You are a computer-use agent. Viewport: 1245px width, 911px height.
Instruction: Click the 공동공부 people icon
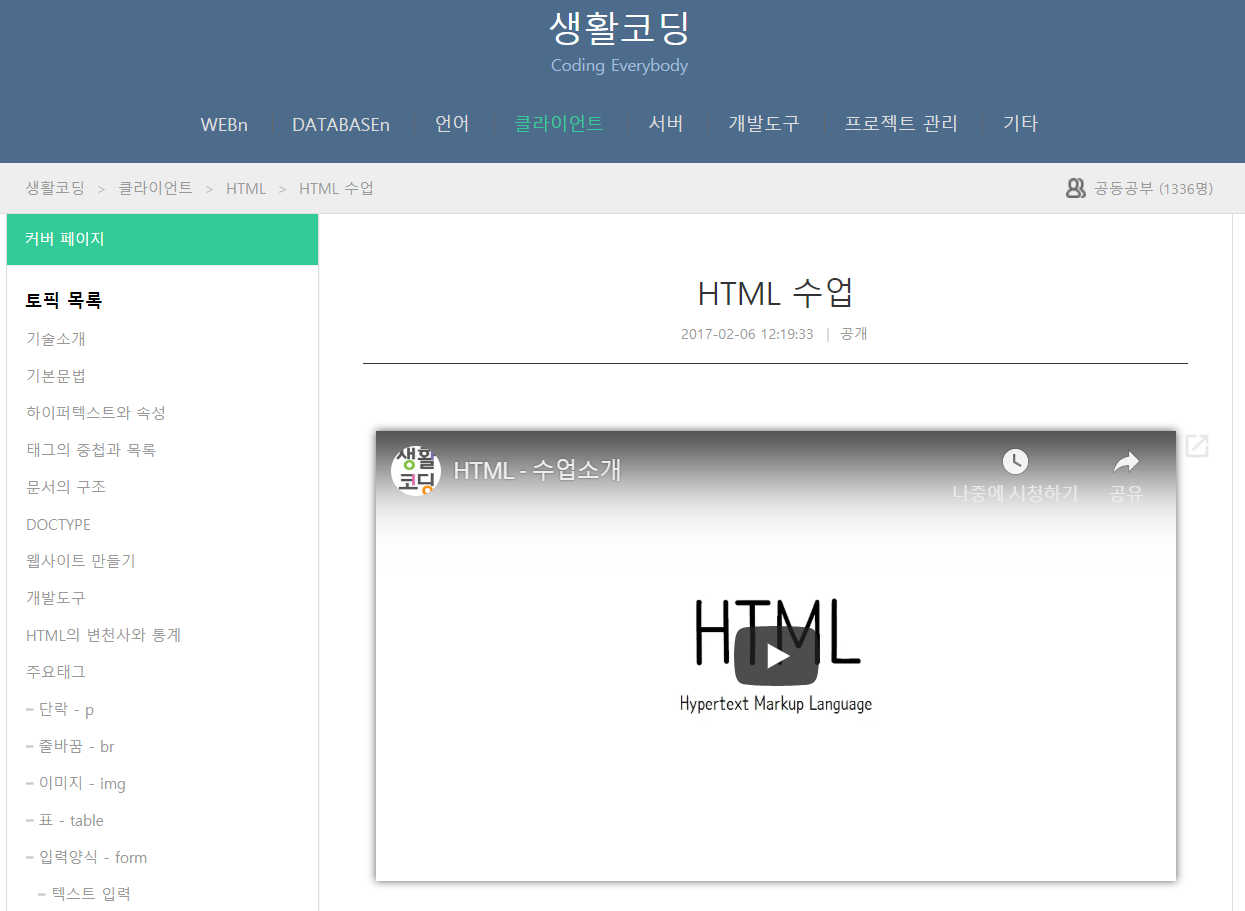(x=1076, y=188)
